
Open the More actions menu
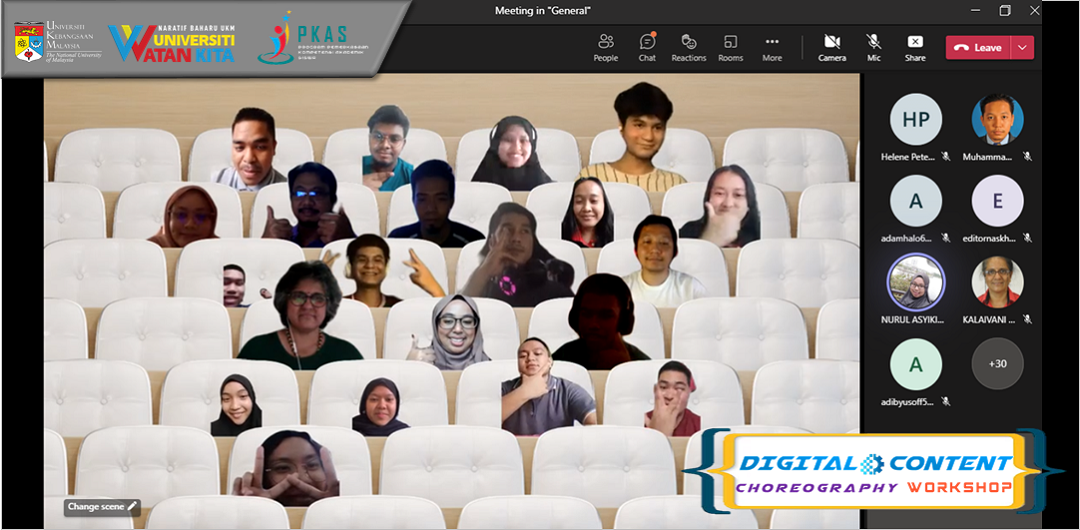tap(772, 47)
